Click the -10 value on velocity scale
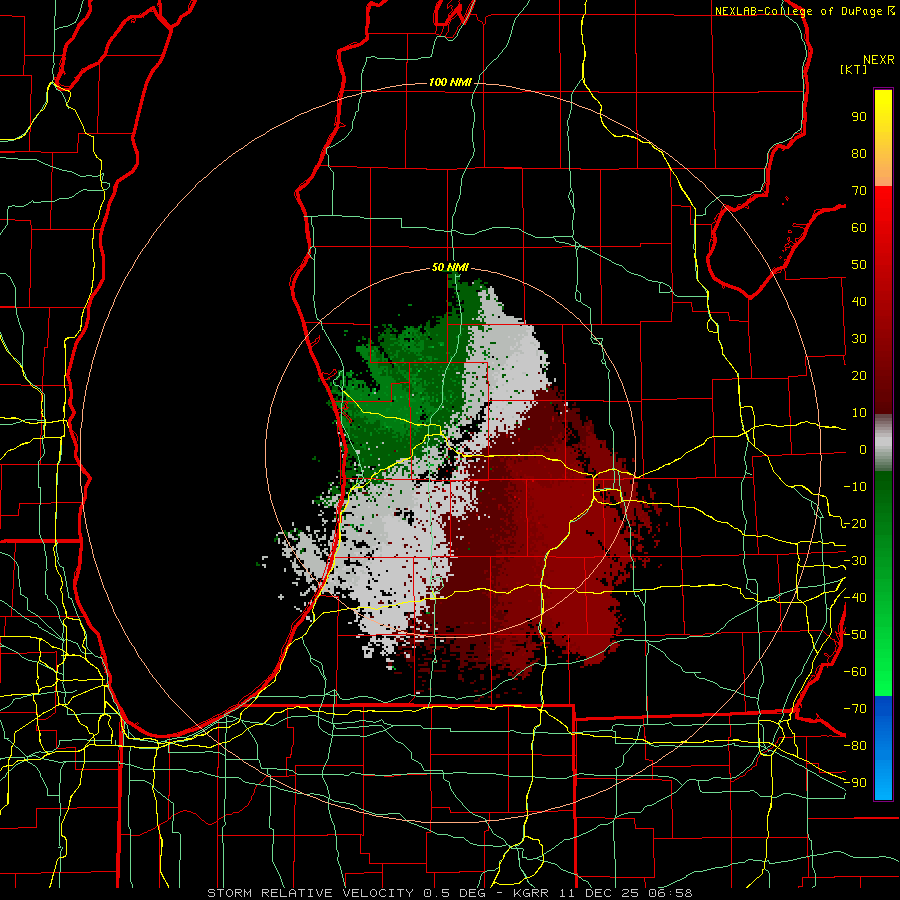The image size is (900, 900). 855,487
